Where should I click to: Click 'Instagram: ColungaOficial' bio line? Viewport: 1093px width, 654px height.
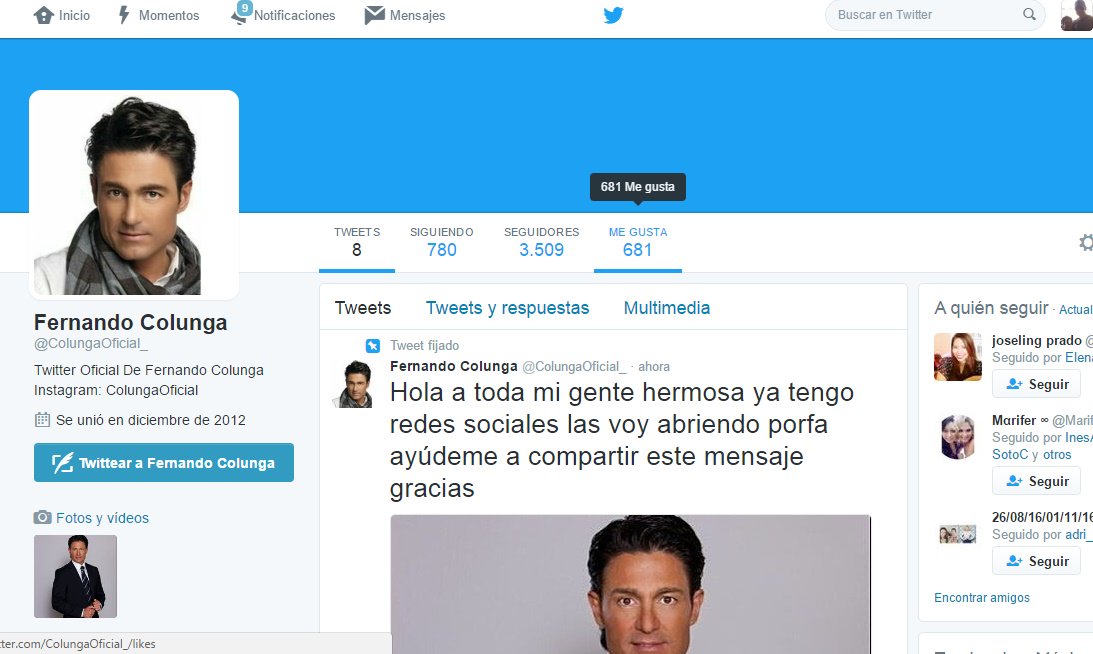[x=116, y=390]
